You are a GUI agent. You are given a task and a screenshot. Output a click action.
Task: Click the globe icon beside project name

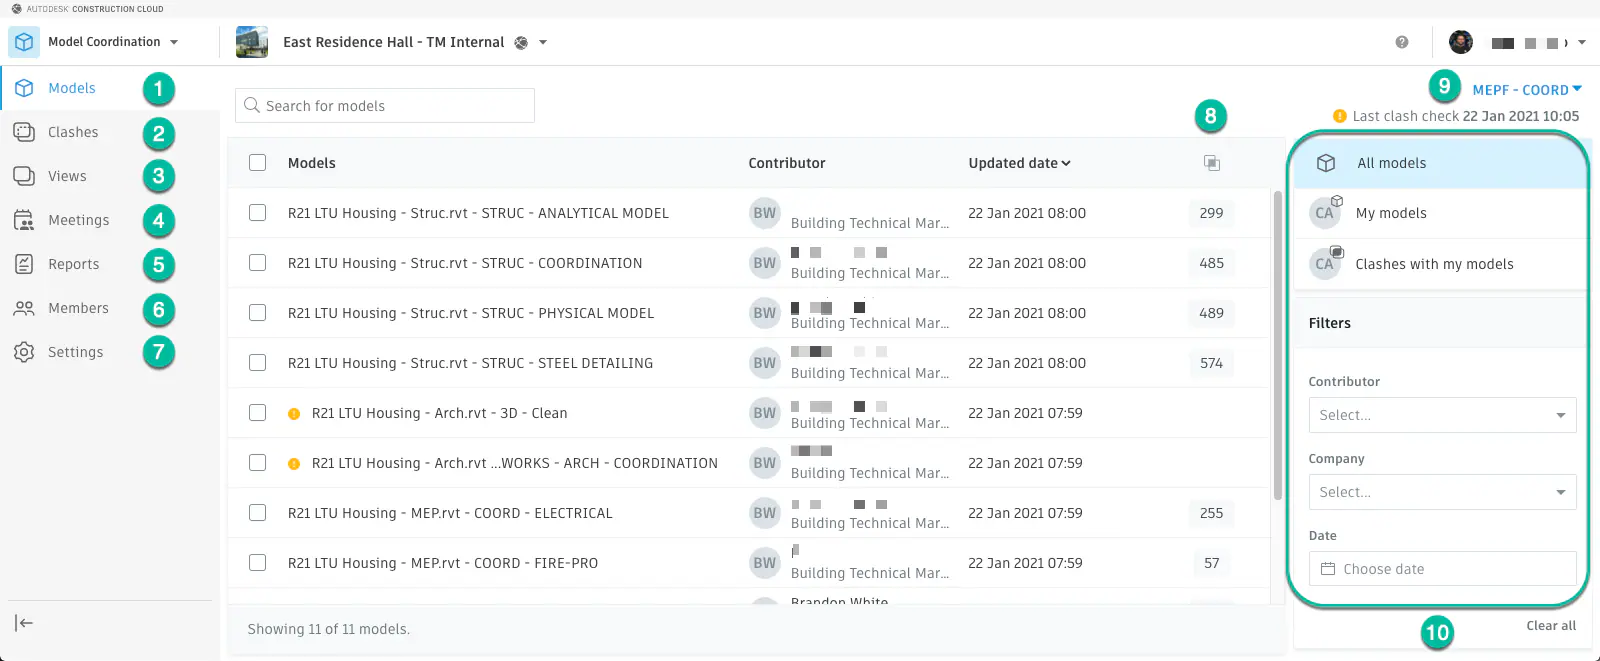(521, 43)
